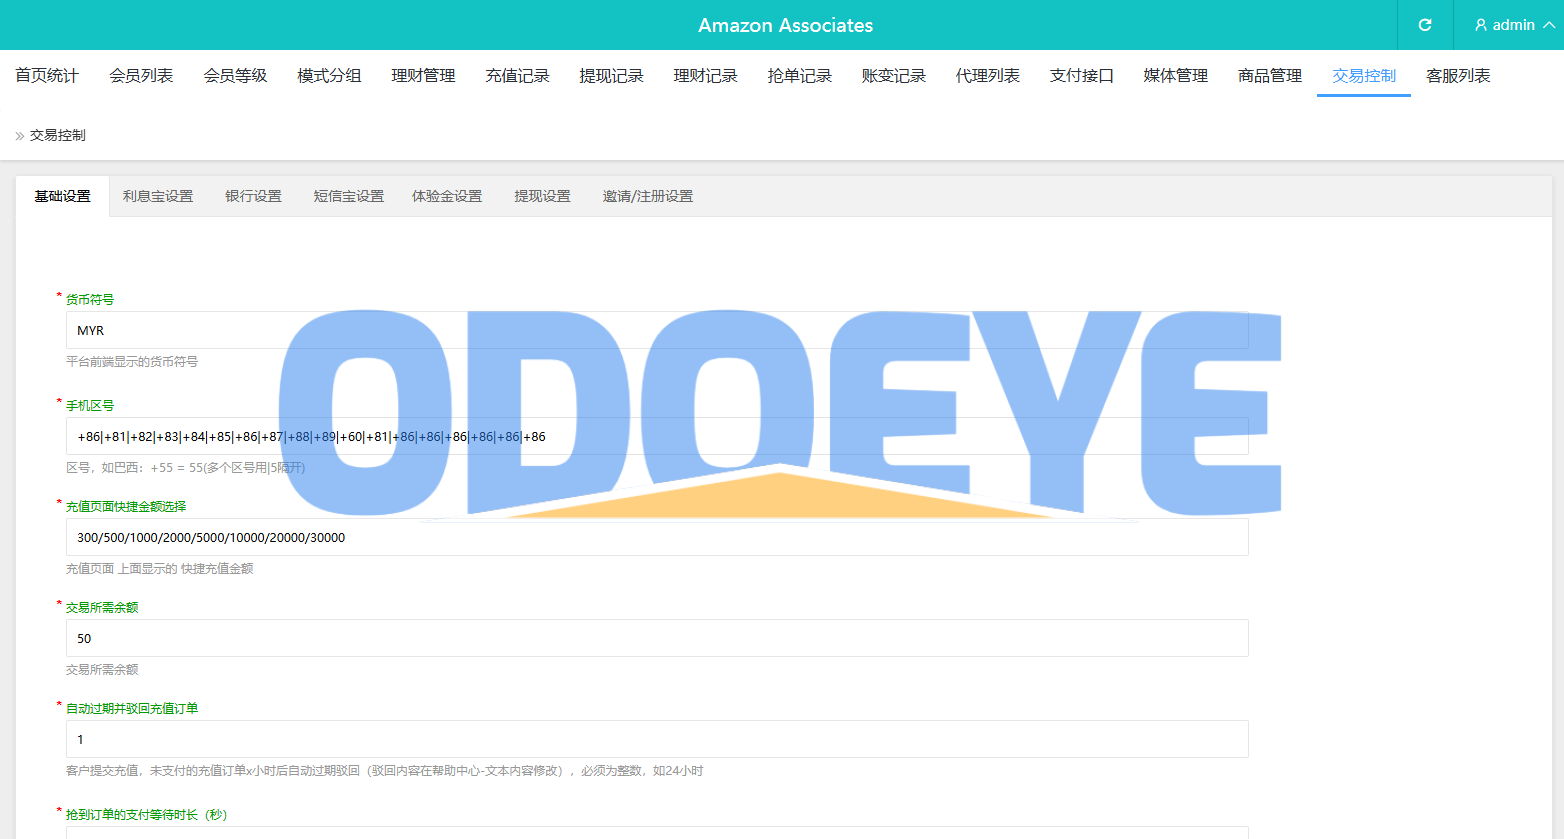The height and width of the screenshot is (839, 1564).
Task: Open 支付接口 navigation item
Action: (1081, 76)
